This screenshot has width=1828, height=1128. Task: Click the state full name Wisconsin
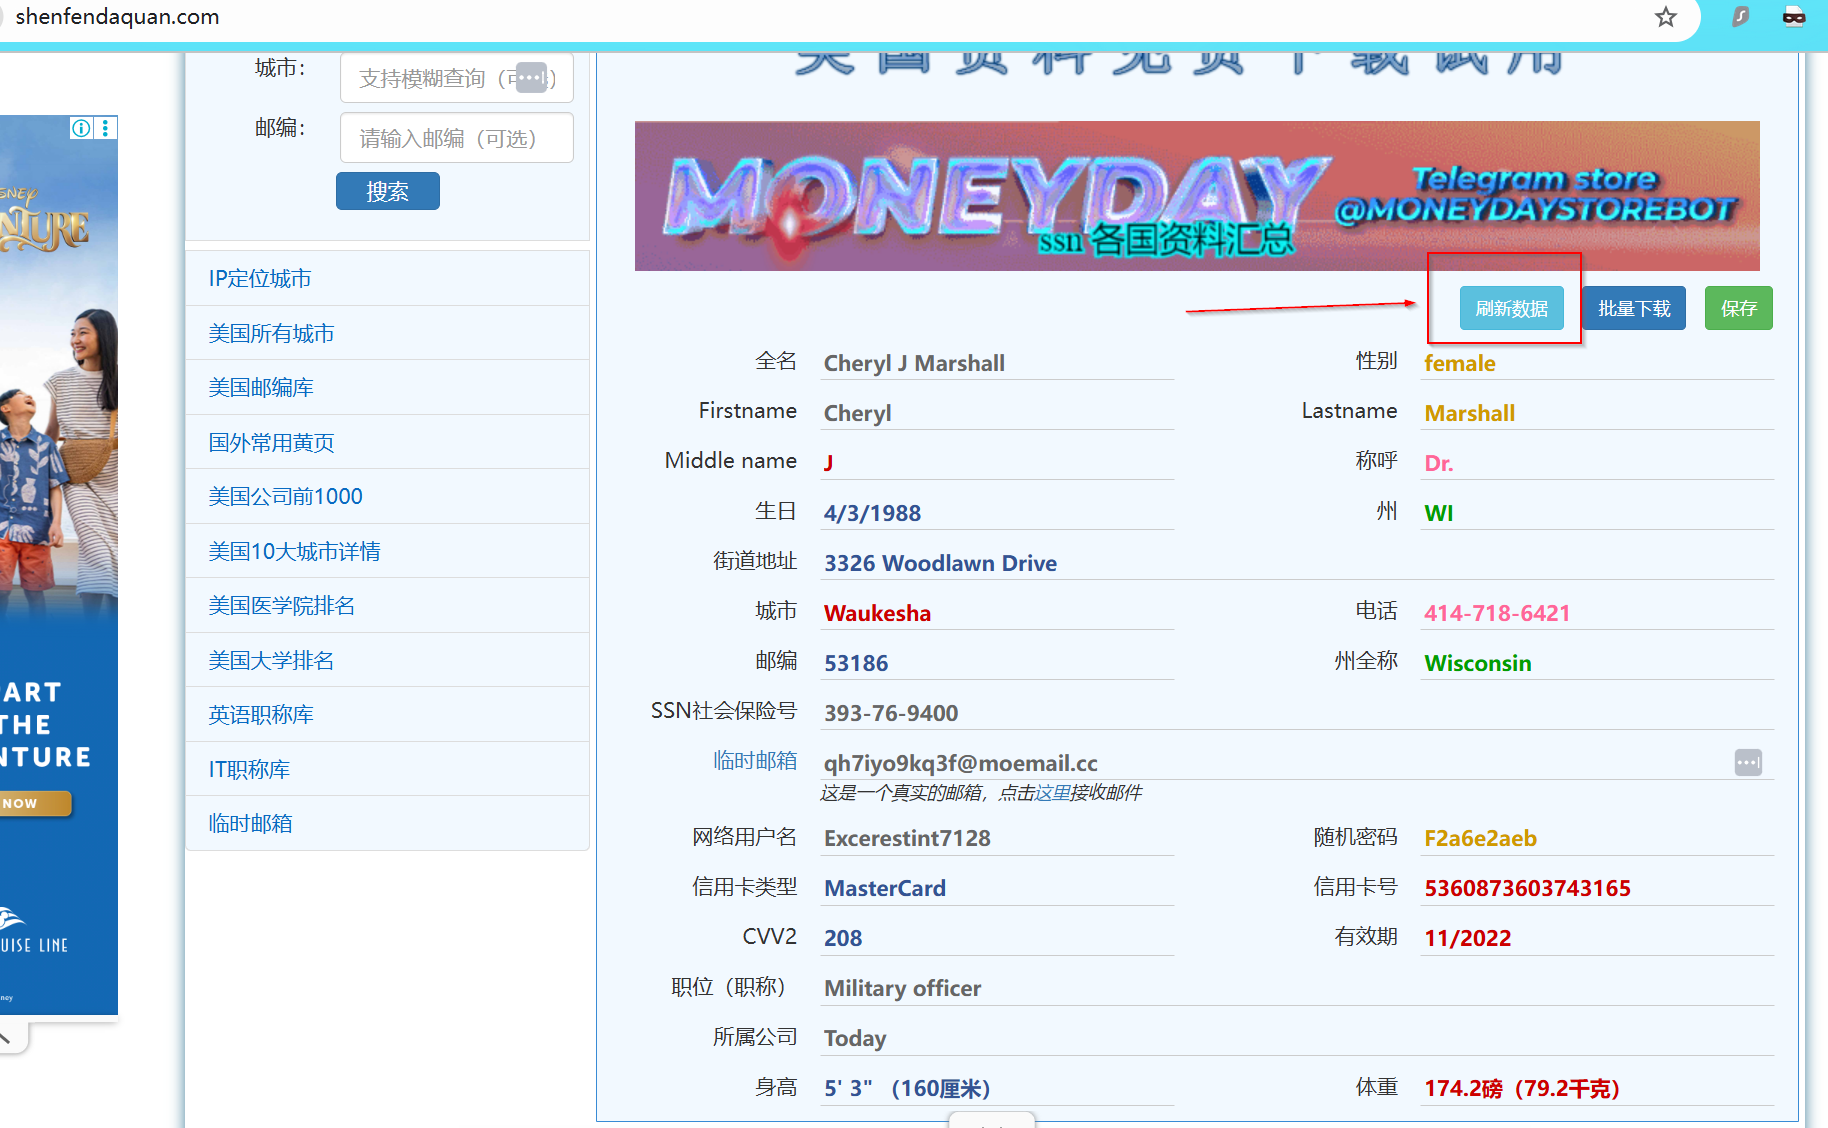pyautogui.click(x=1597, y=663)
